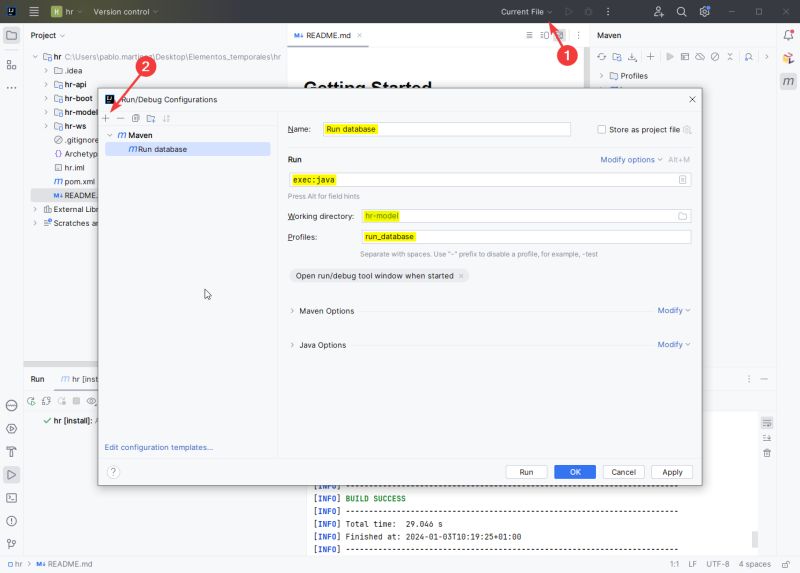Open Current File run configuration dropdown

pos(526,12)
